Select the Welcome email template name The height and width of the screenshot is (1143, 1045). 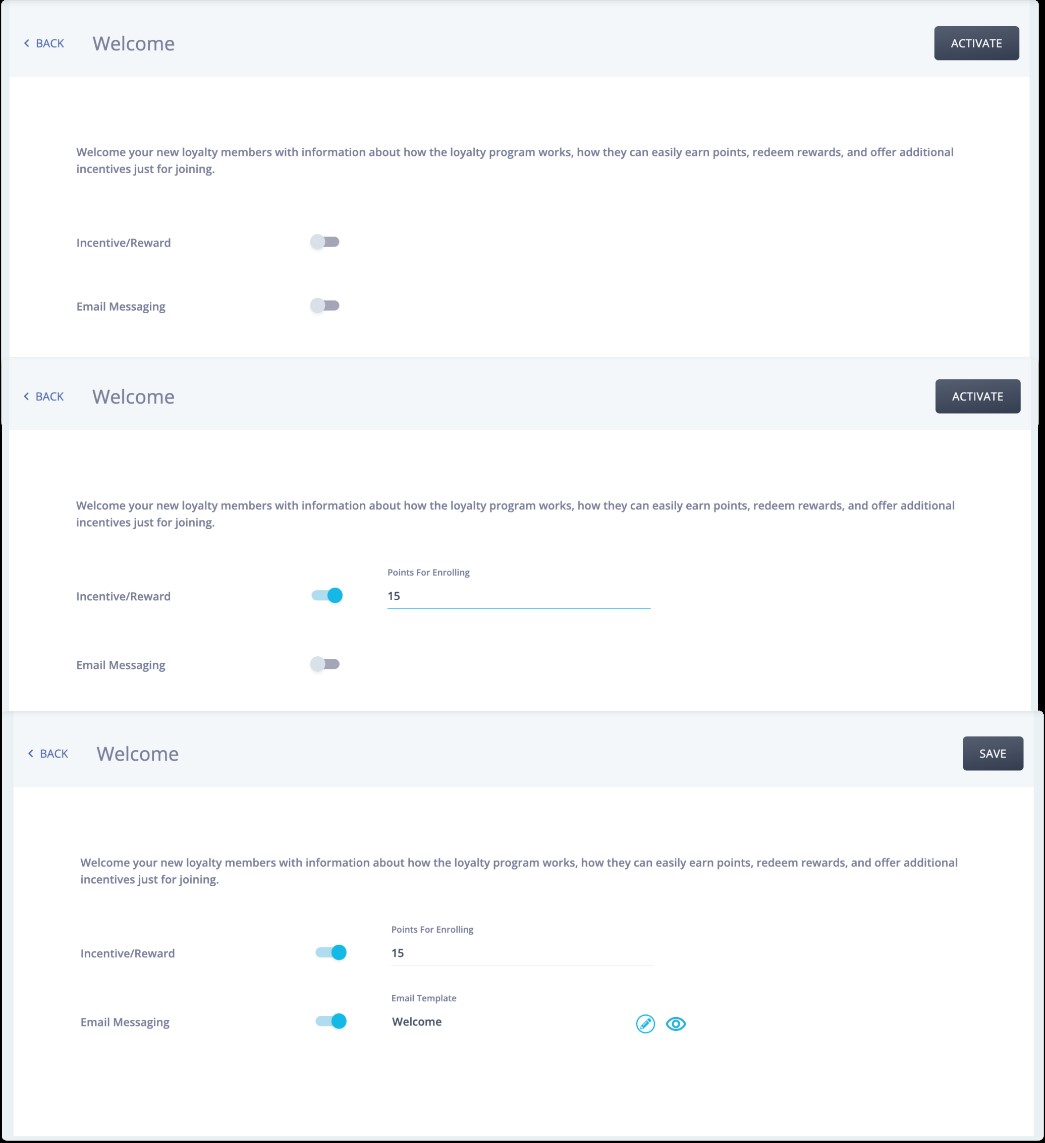pos(417,1022)
